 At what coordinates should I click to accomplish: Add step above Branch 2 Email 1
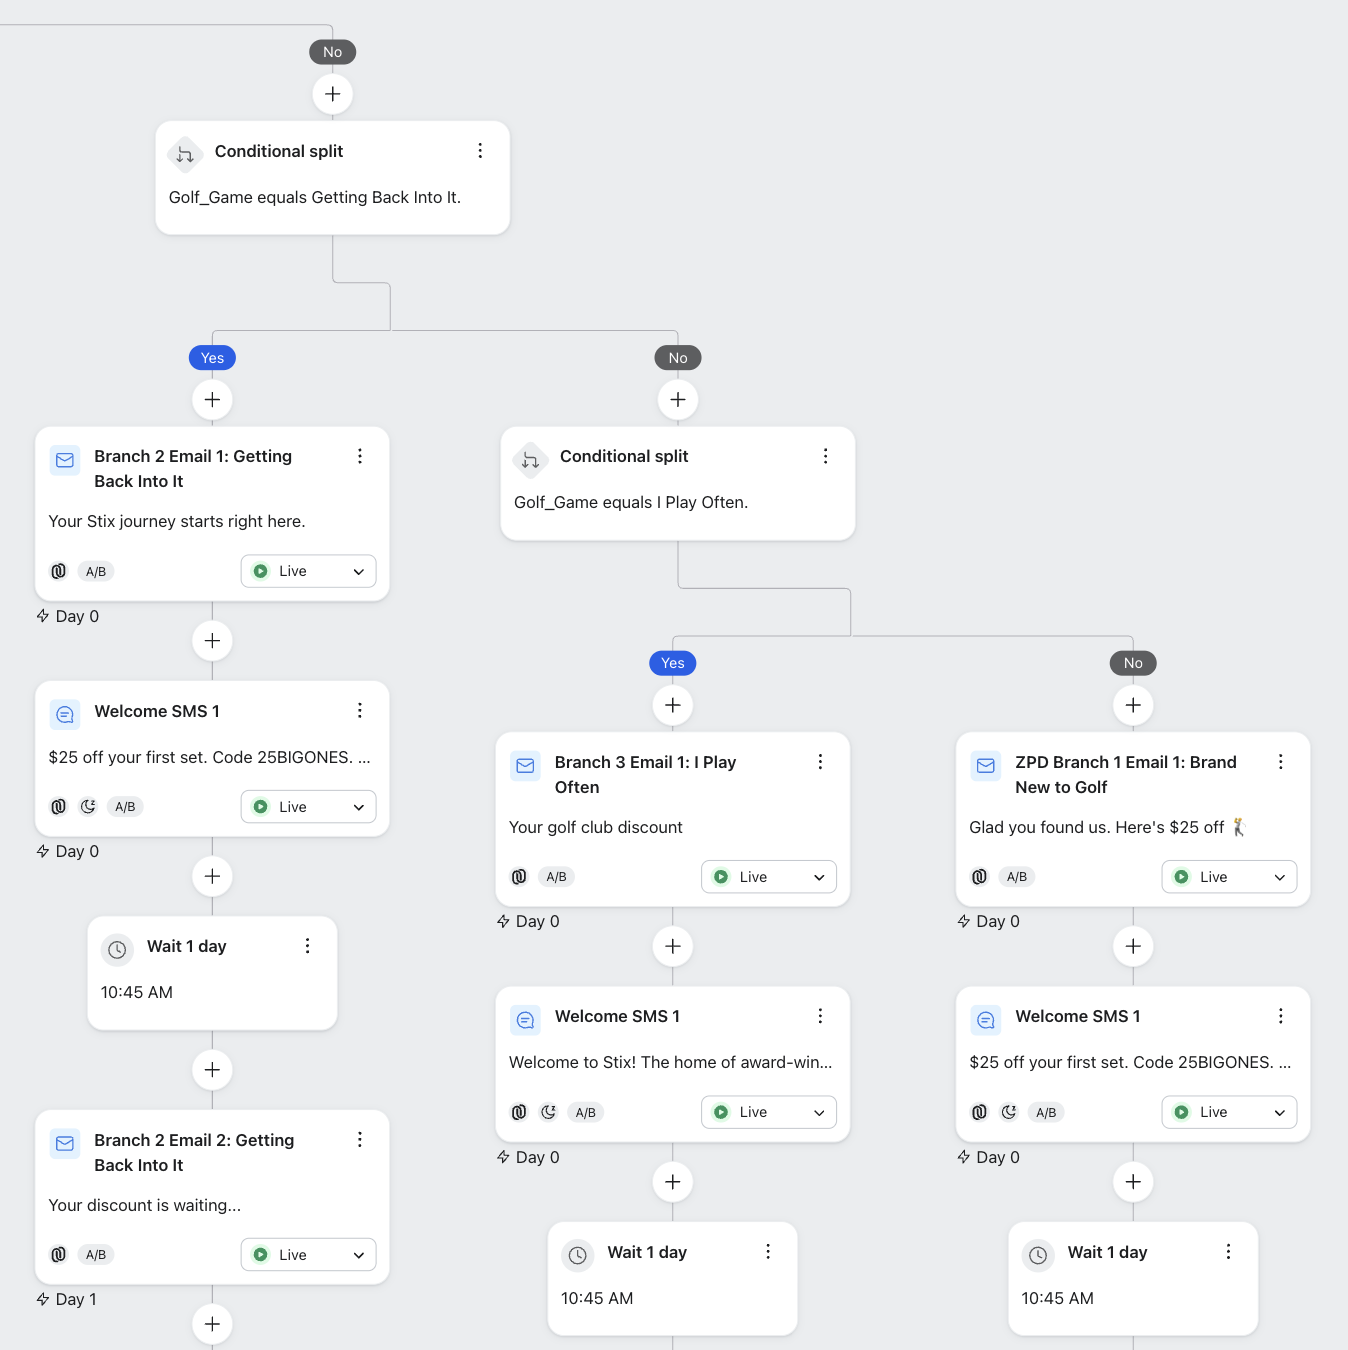(212, 400)
